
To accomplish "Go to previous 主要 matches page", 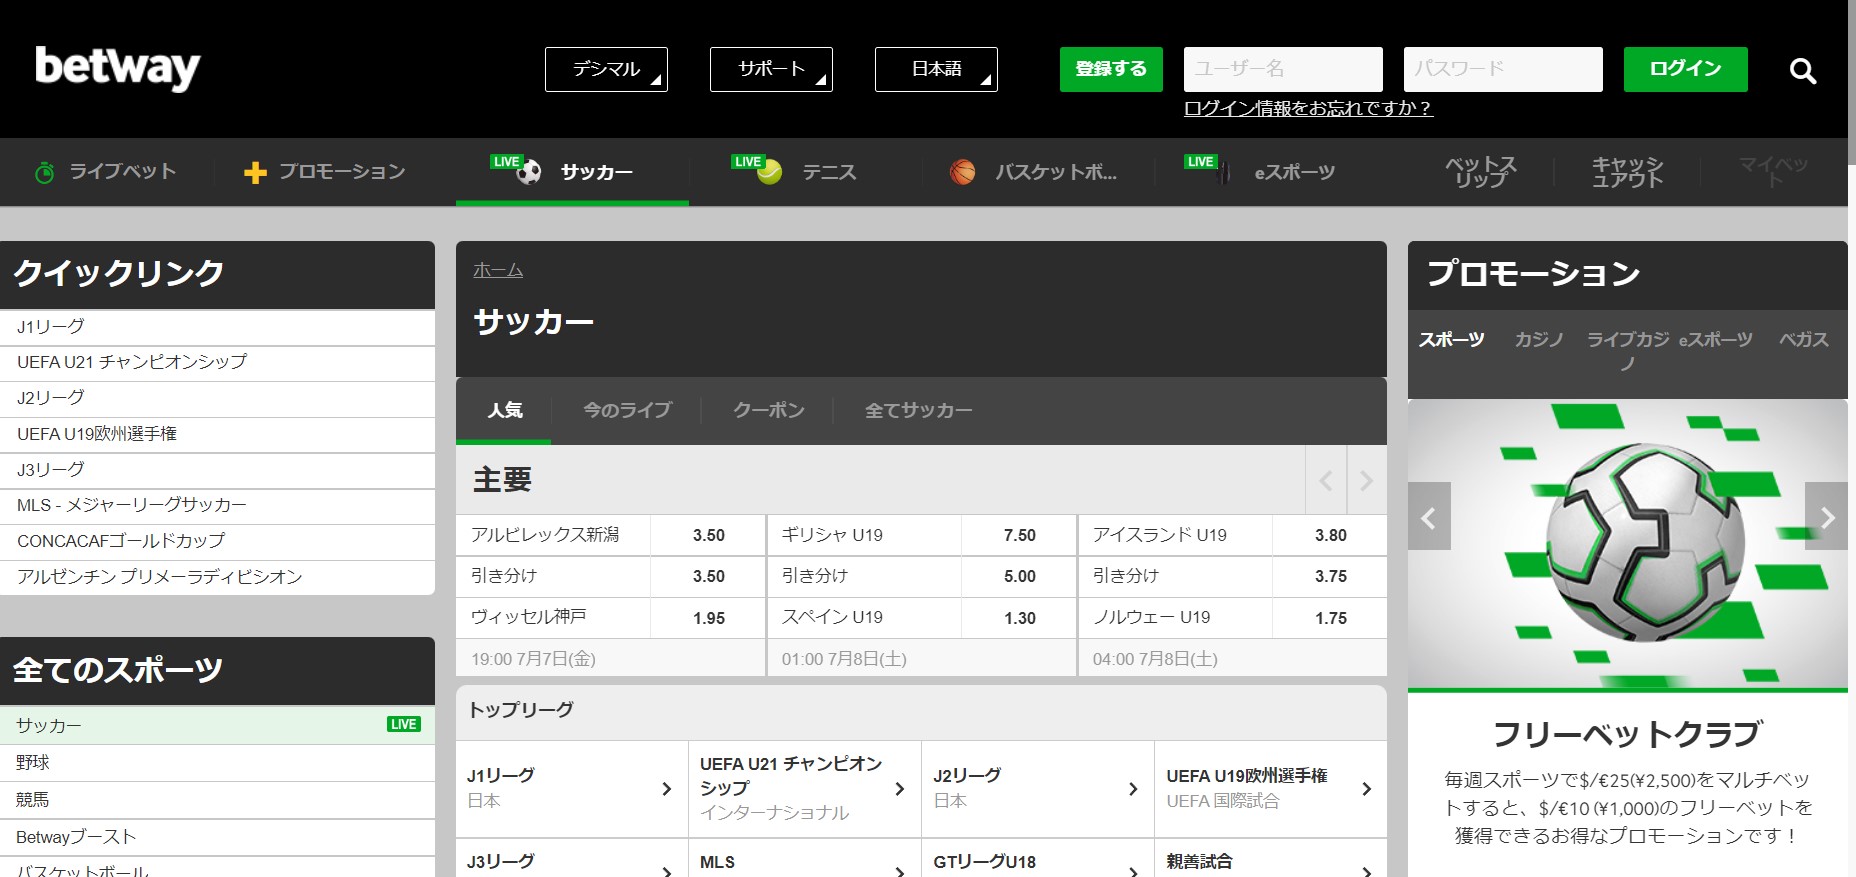I will [1326, 481].
